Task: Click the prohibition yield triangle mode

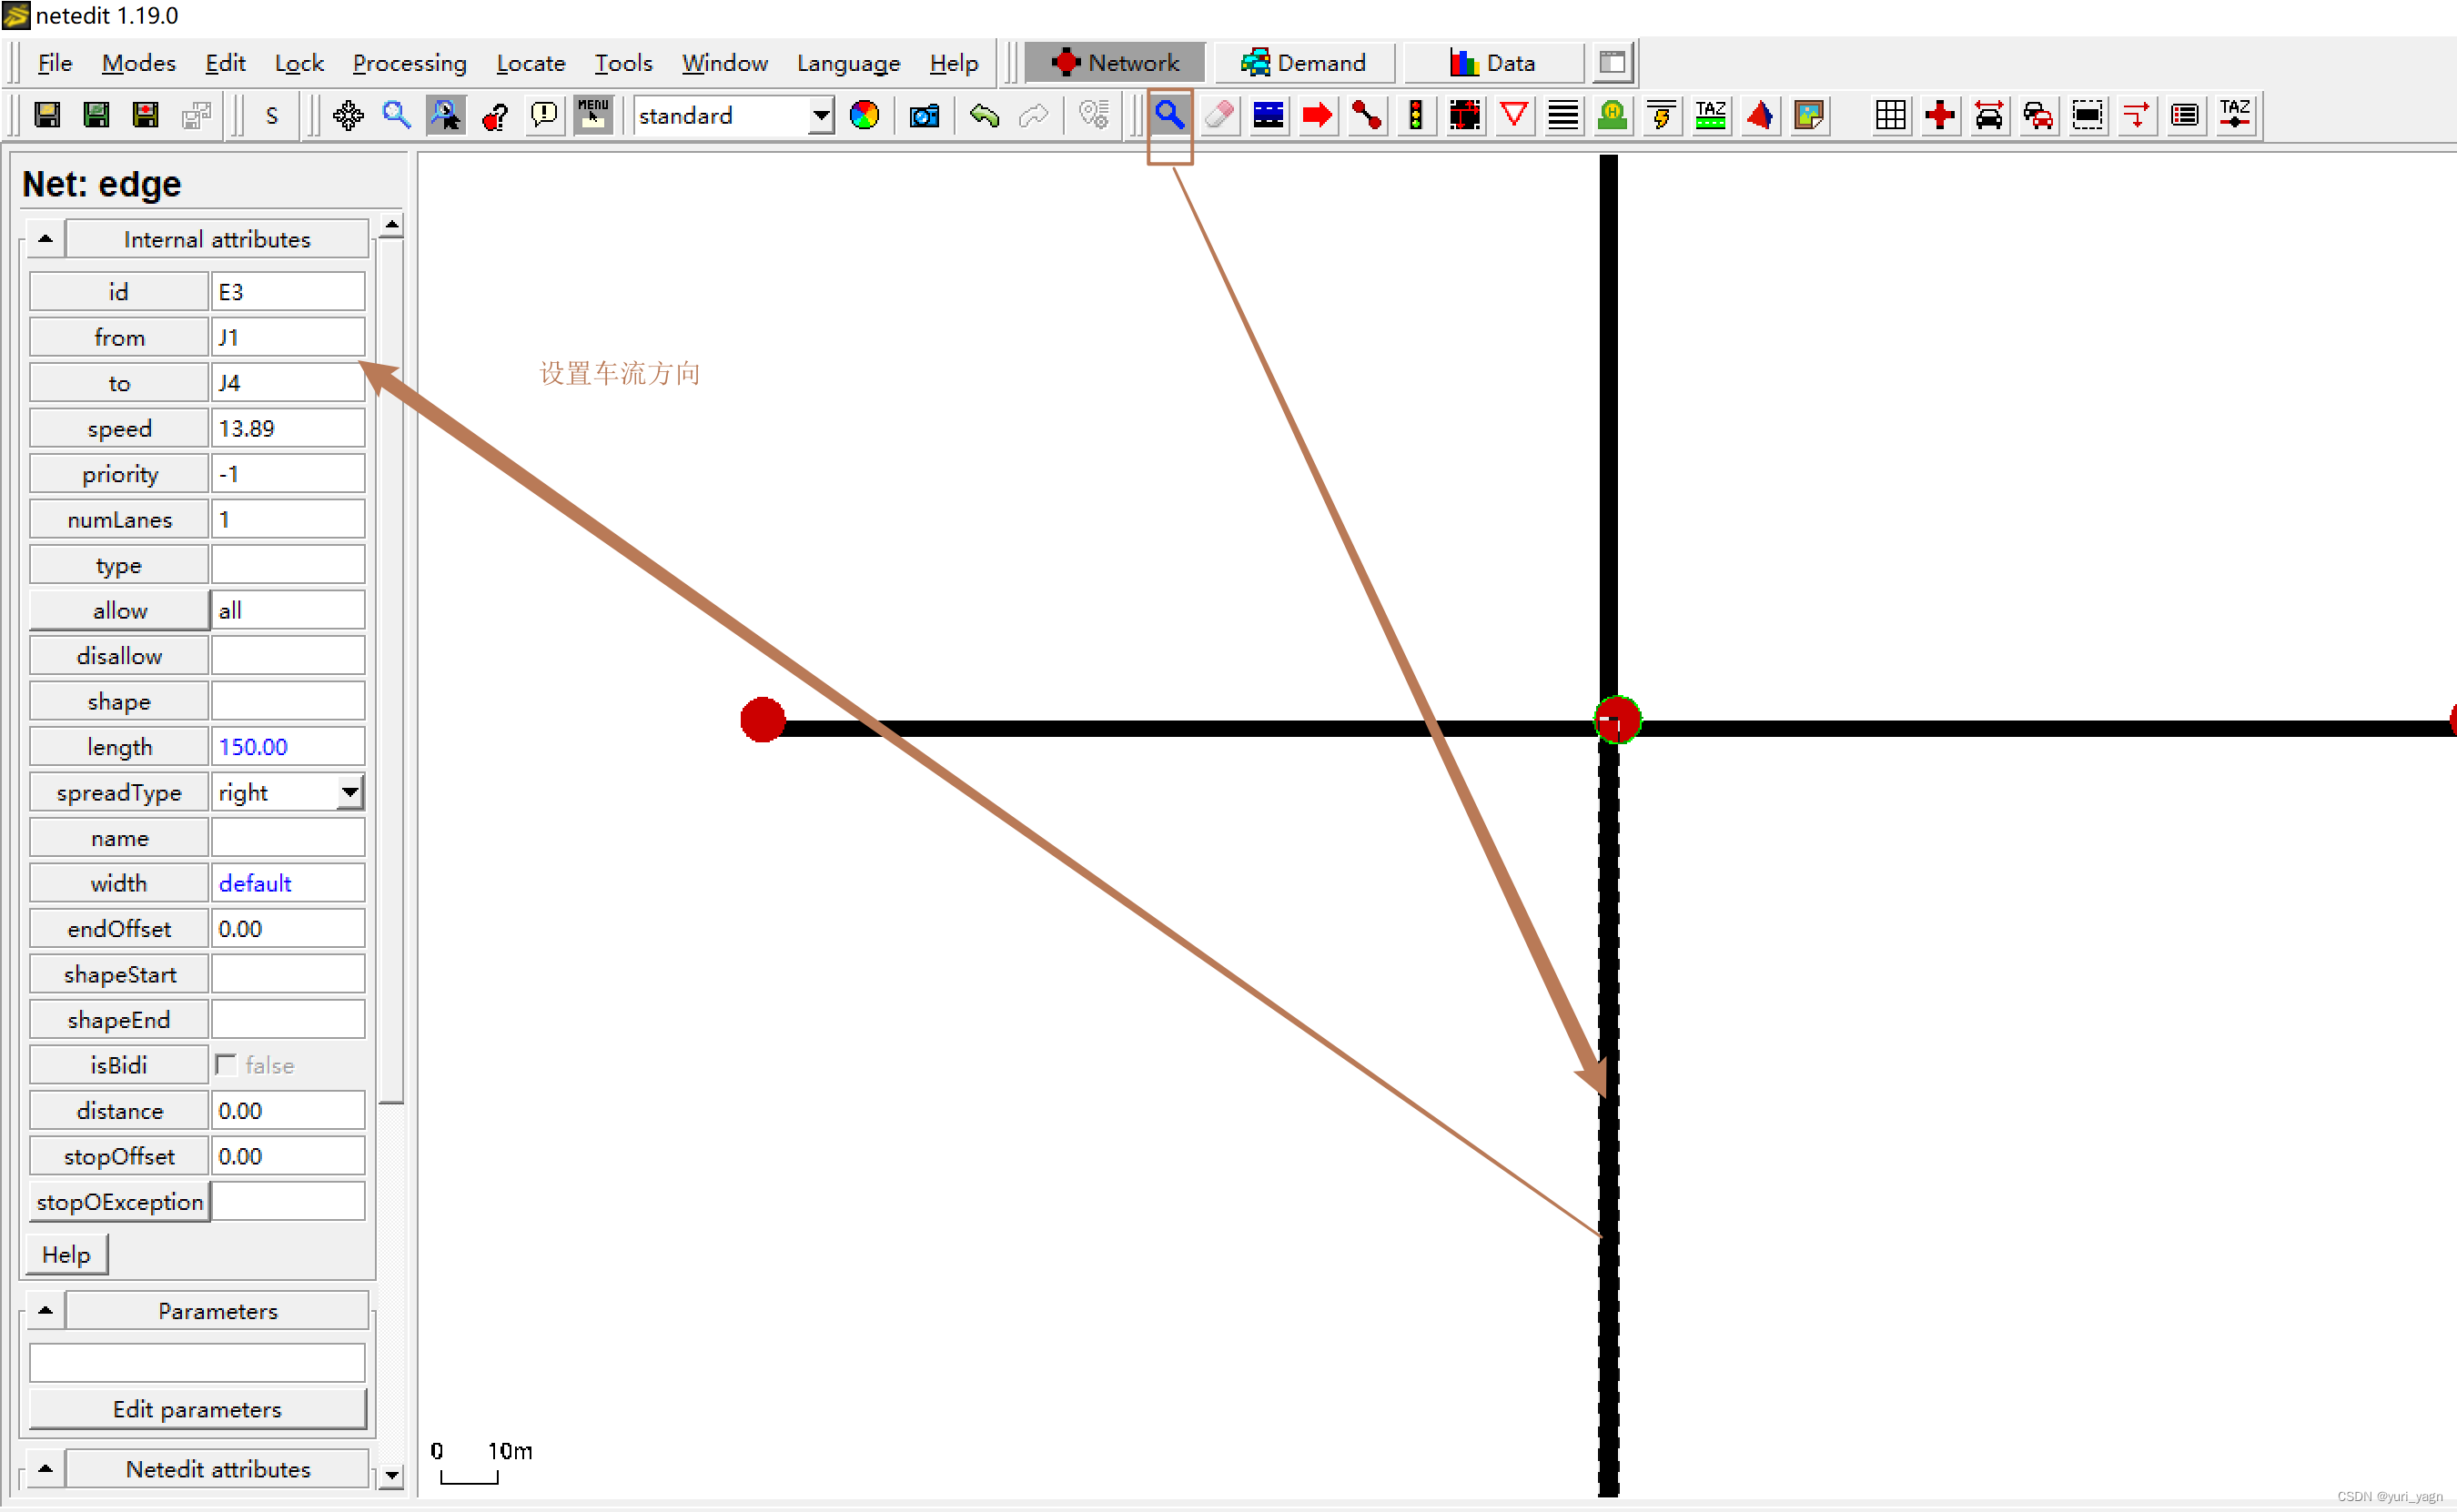Action: (1514, 116)
